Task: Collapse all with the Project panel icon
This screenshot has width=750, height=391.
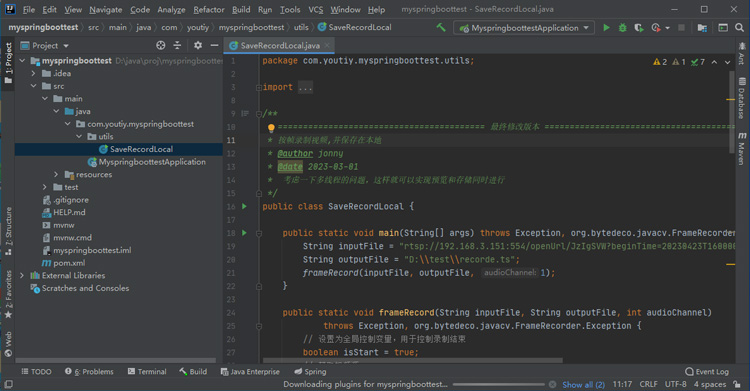Action: [x=177, y=45]
